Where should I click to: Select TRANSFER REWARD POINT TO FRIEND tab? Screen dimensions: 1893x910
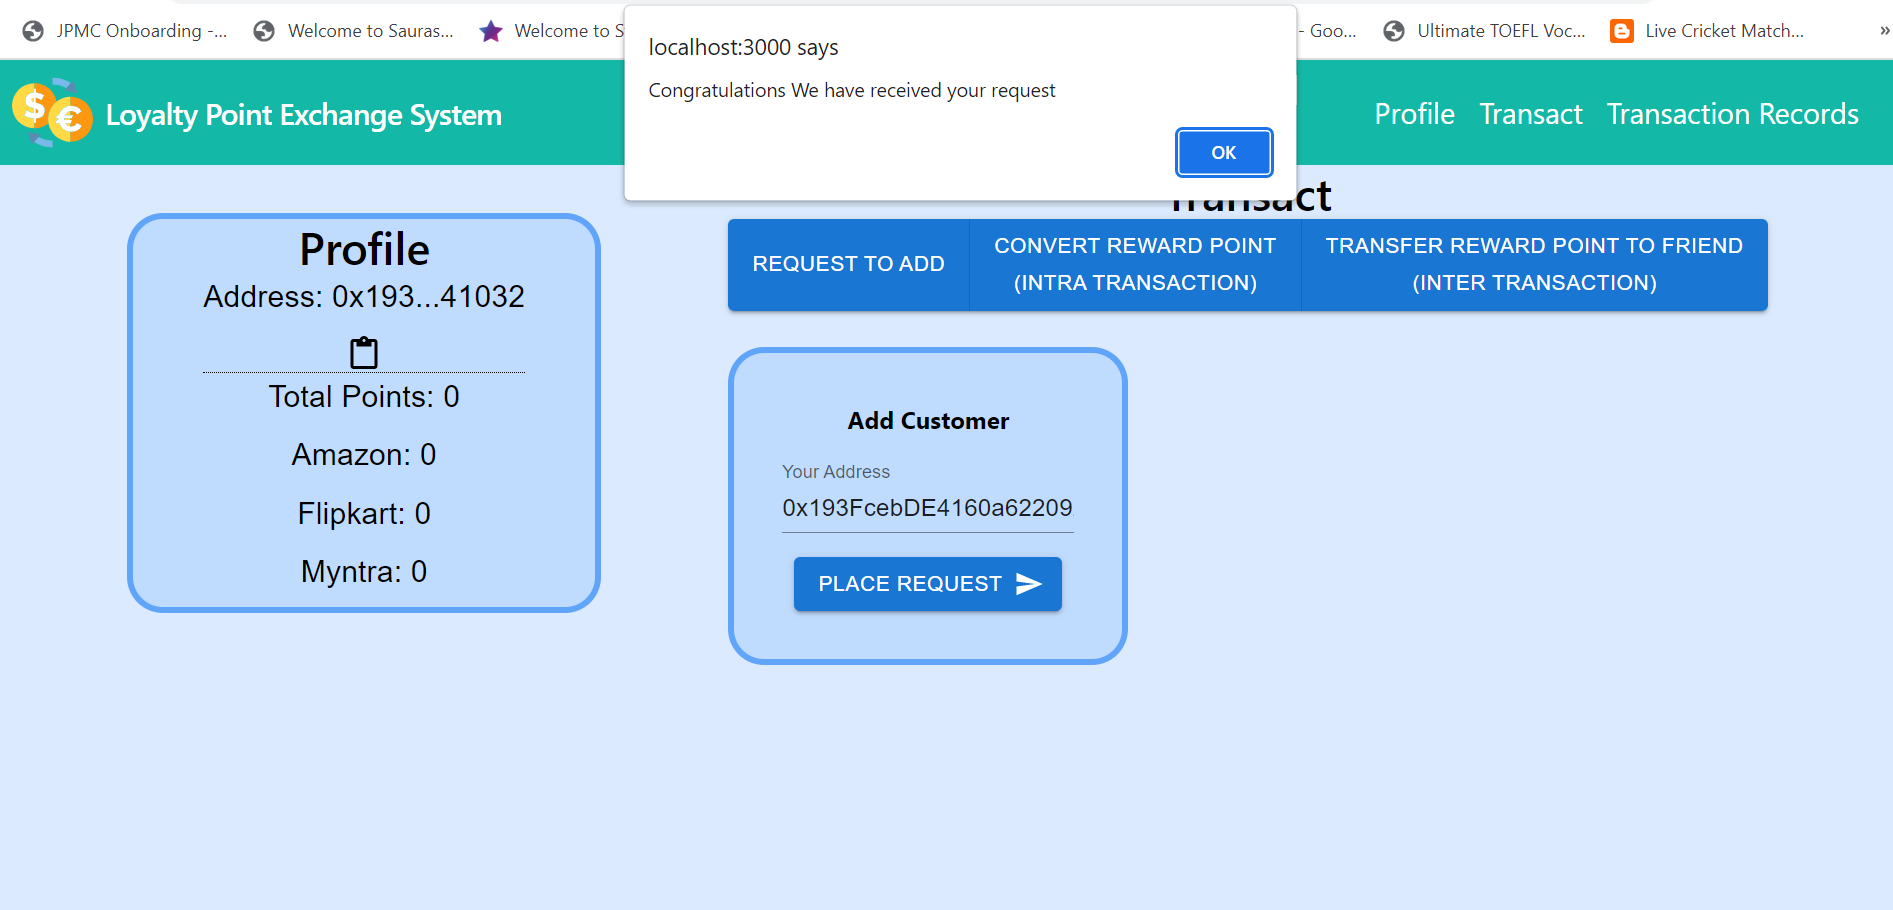(1532, 264)
